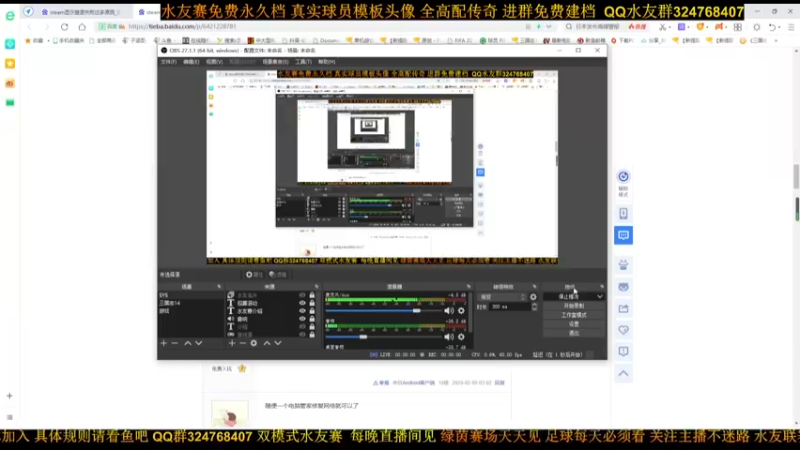Toggle visibility of the topmost OBS source
Image resolution: width=800 pixels, height=450 pixels.
(x=302, y=295)
